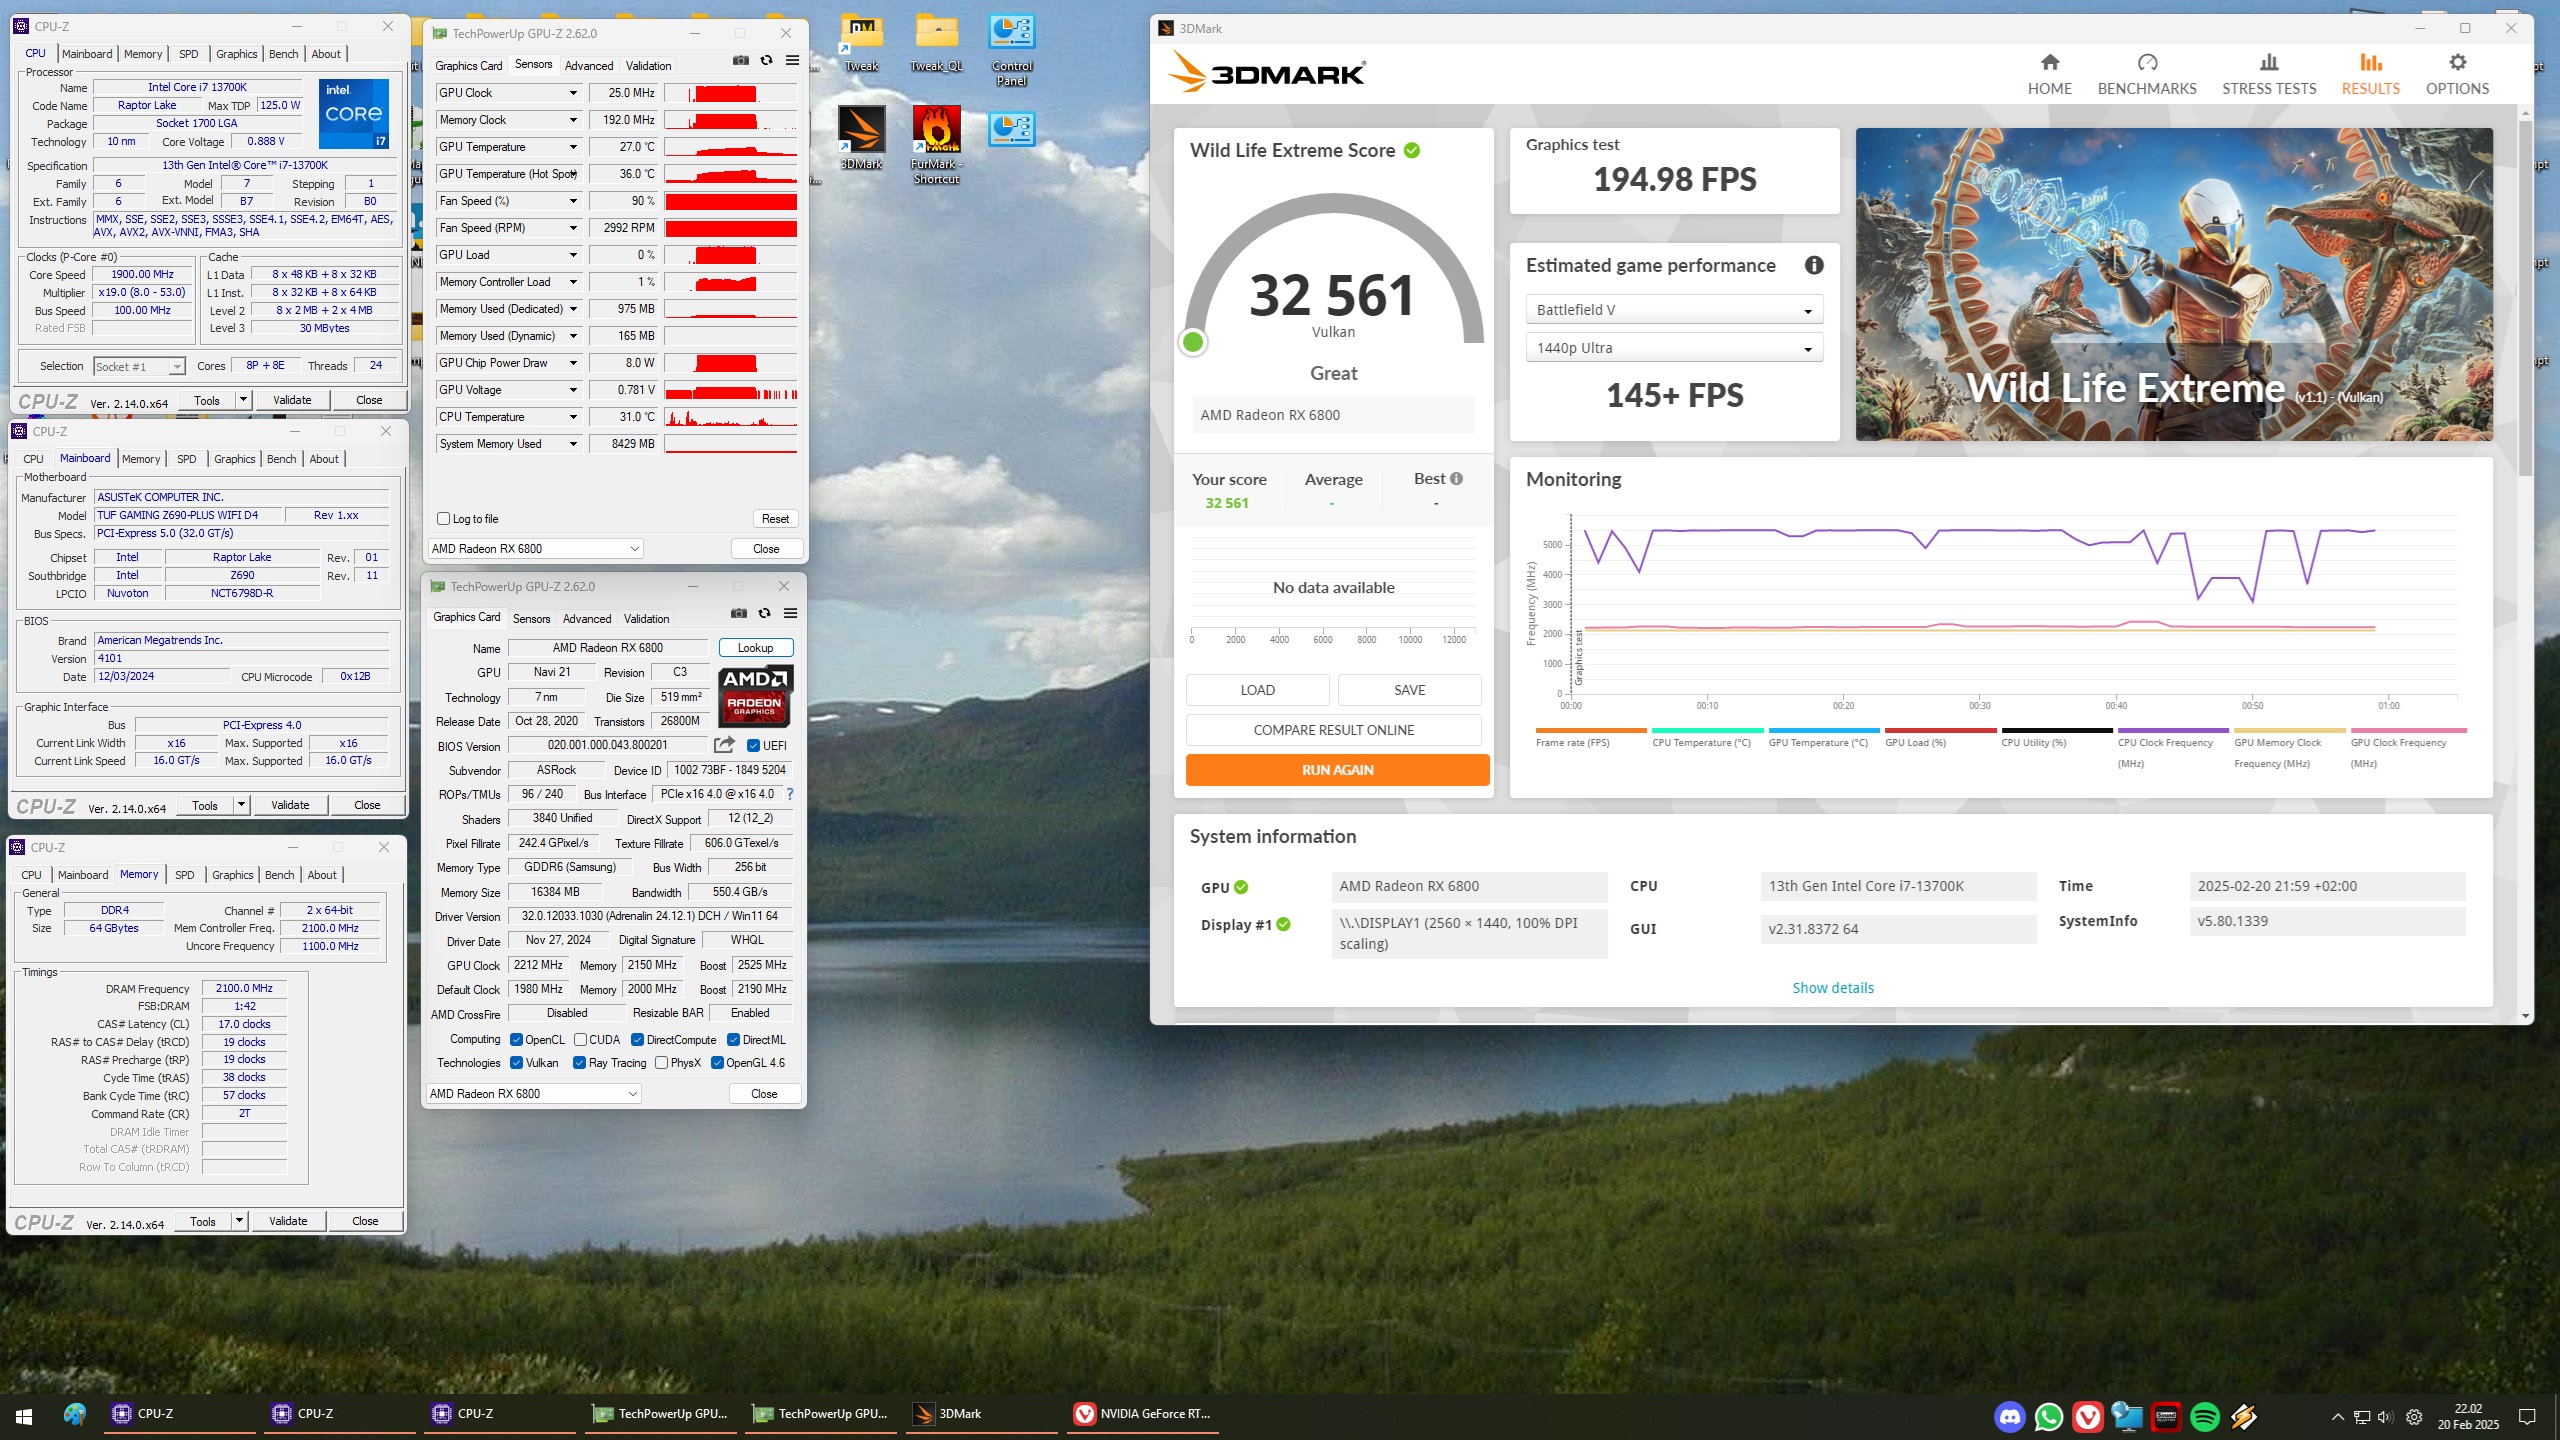
Task: Select the SPD tab in CPU-Z Mainboard window
Action: [x=187, y=459]
